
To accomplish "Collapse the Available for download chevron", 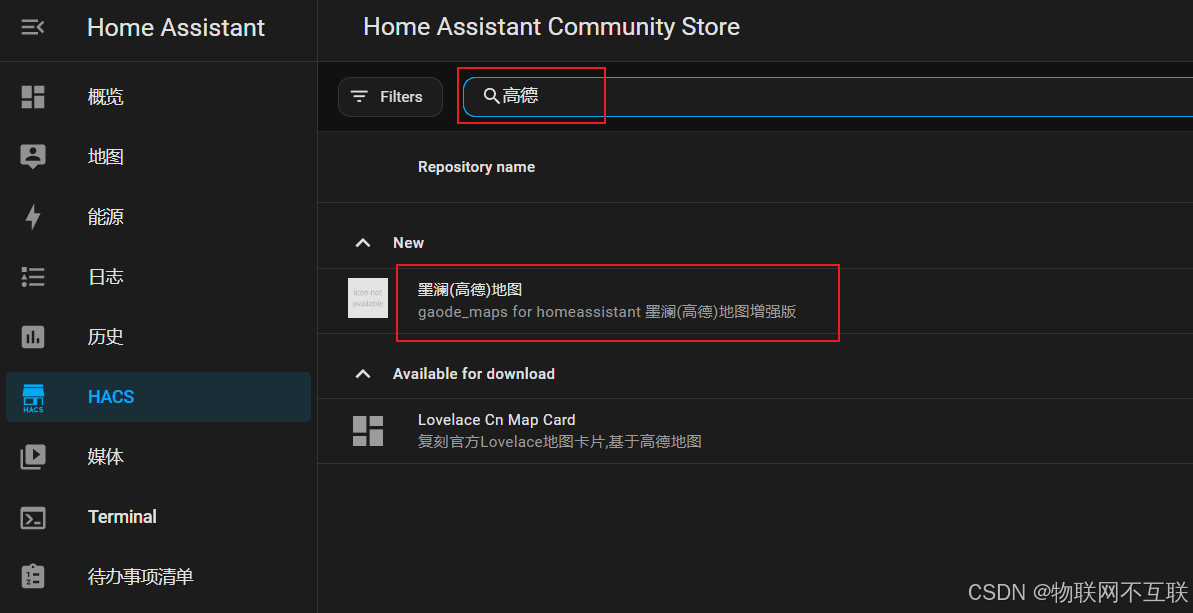I will tap(364, 373).
